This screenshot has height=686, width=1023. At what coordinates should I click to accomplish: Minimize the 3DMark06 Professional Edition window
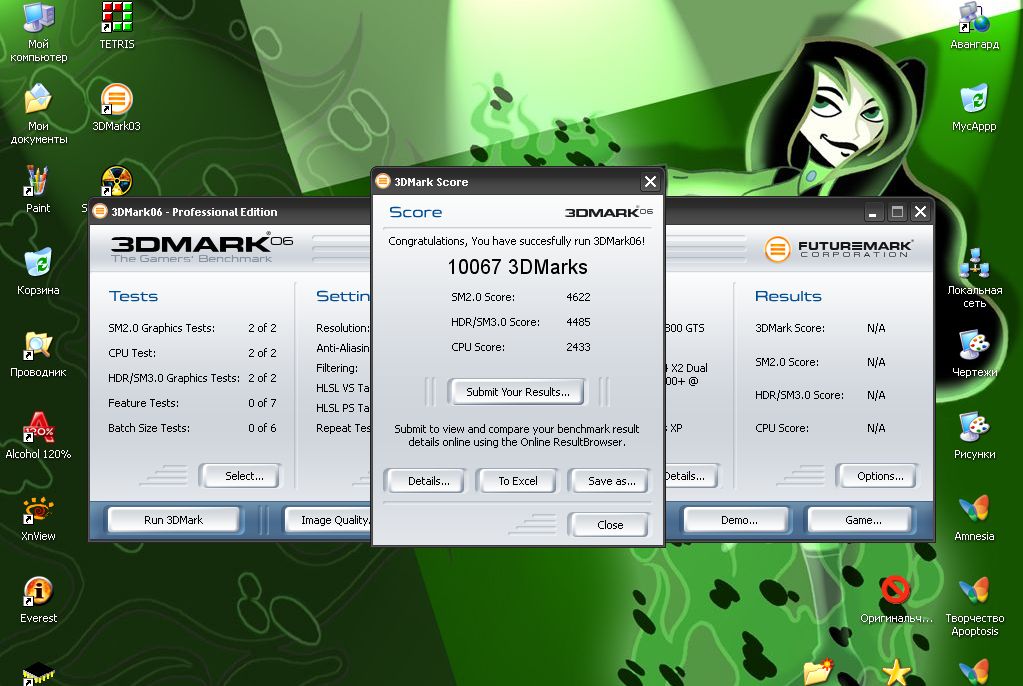click(873, 212)
